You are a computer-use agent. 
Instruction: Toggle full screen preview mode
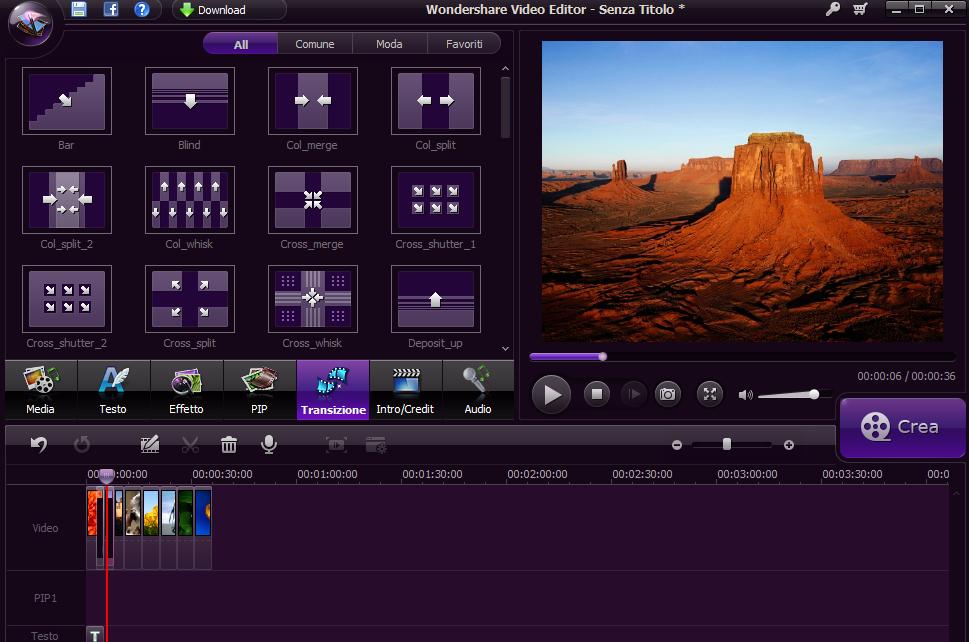tap(709, 394)
